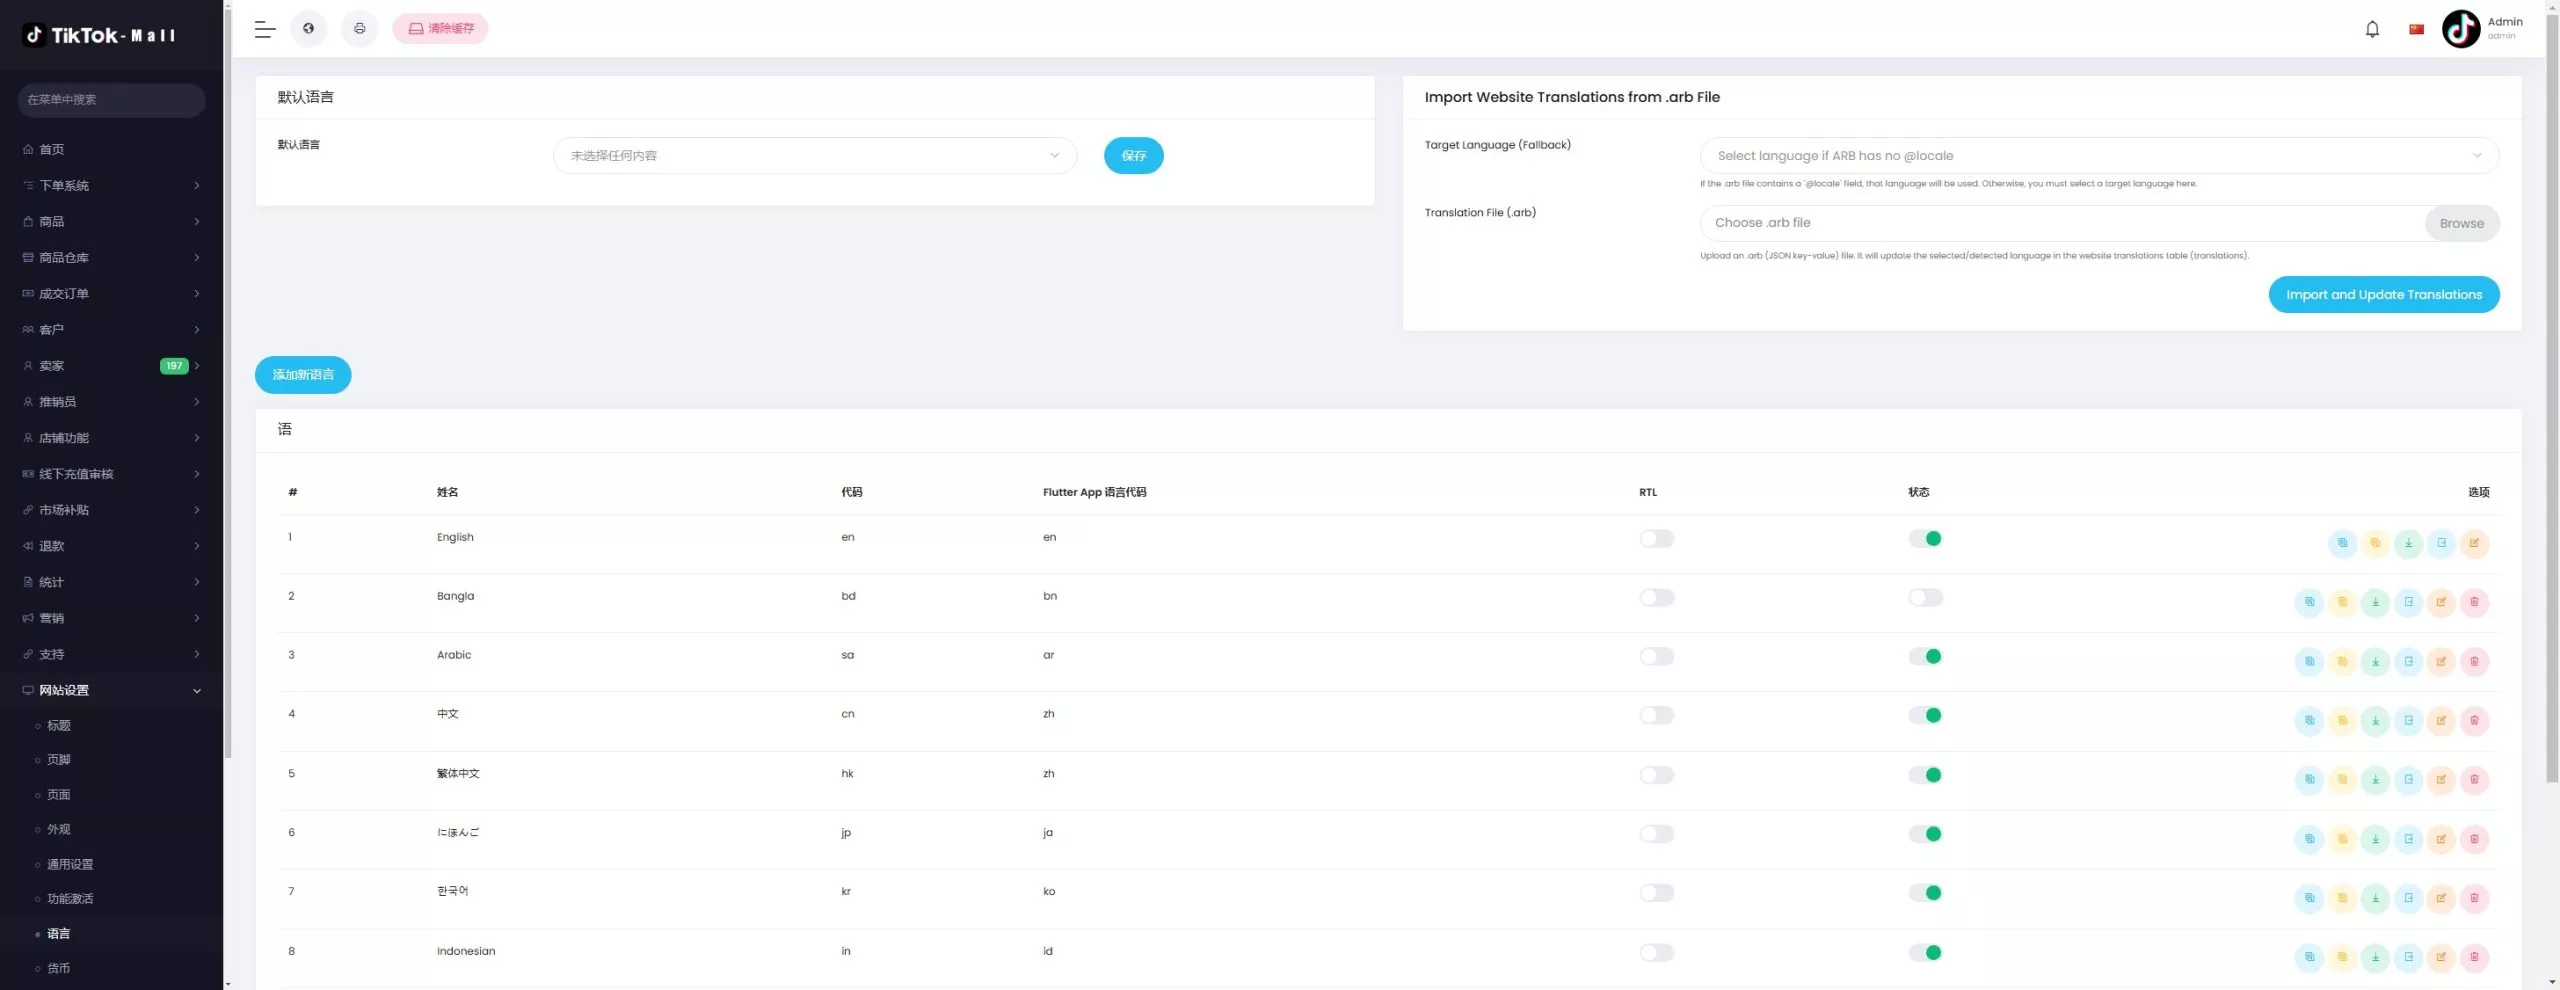Screen dimensions: 2560x990
Task: Click the printer icon in top bar
Action: (x=360, y=29)
